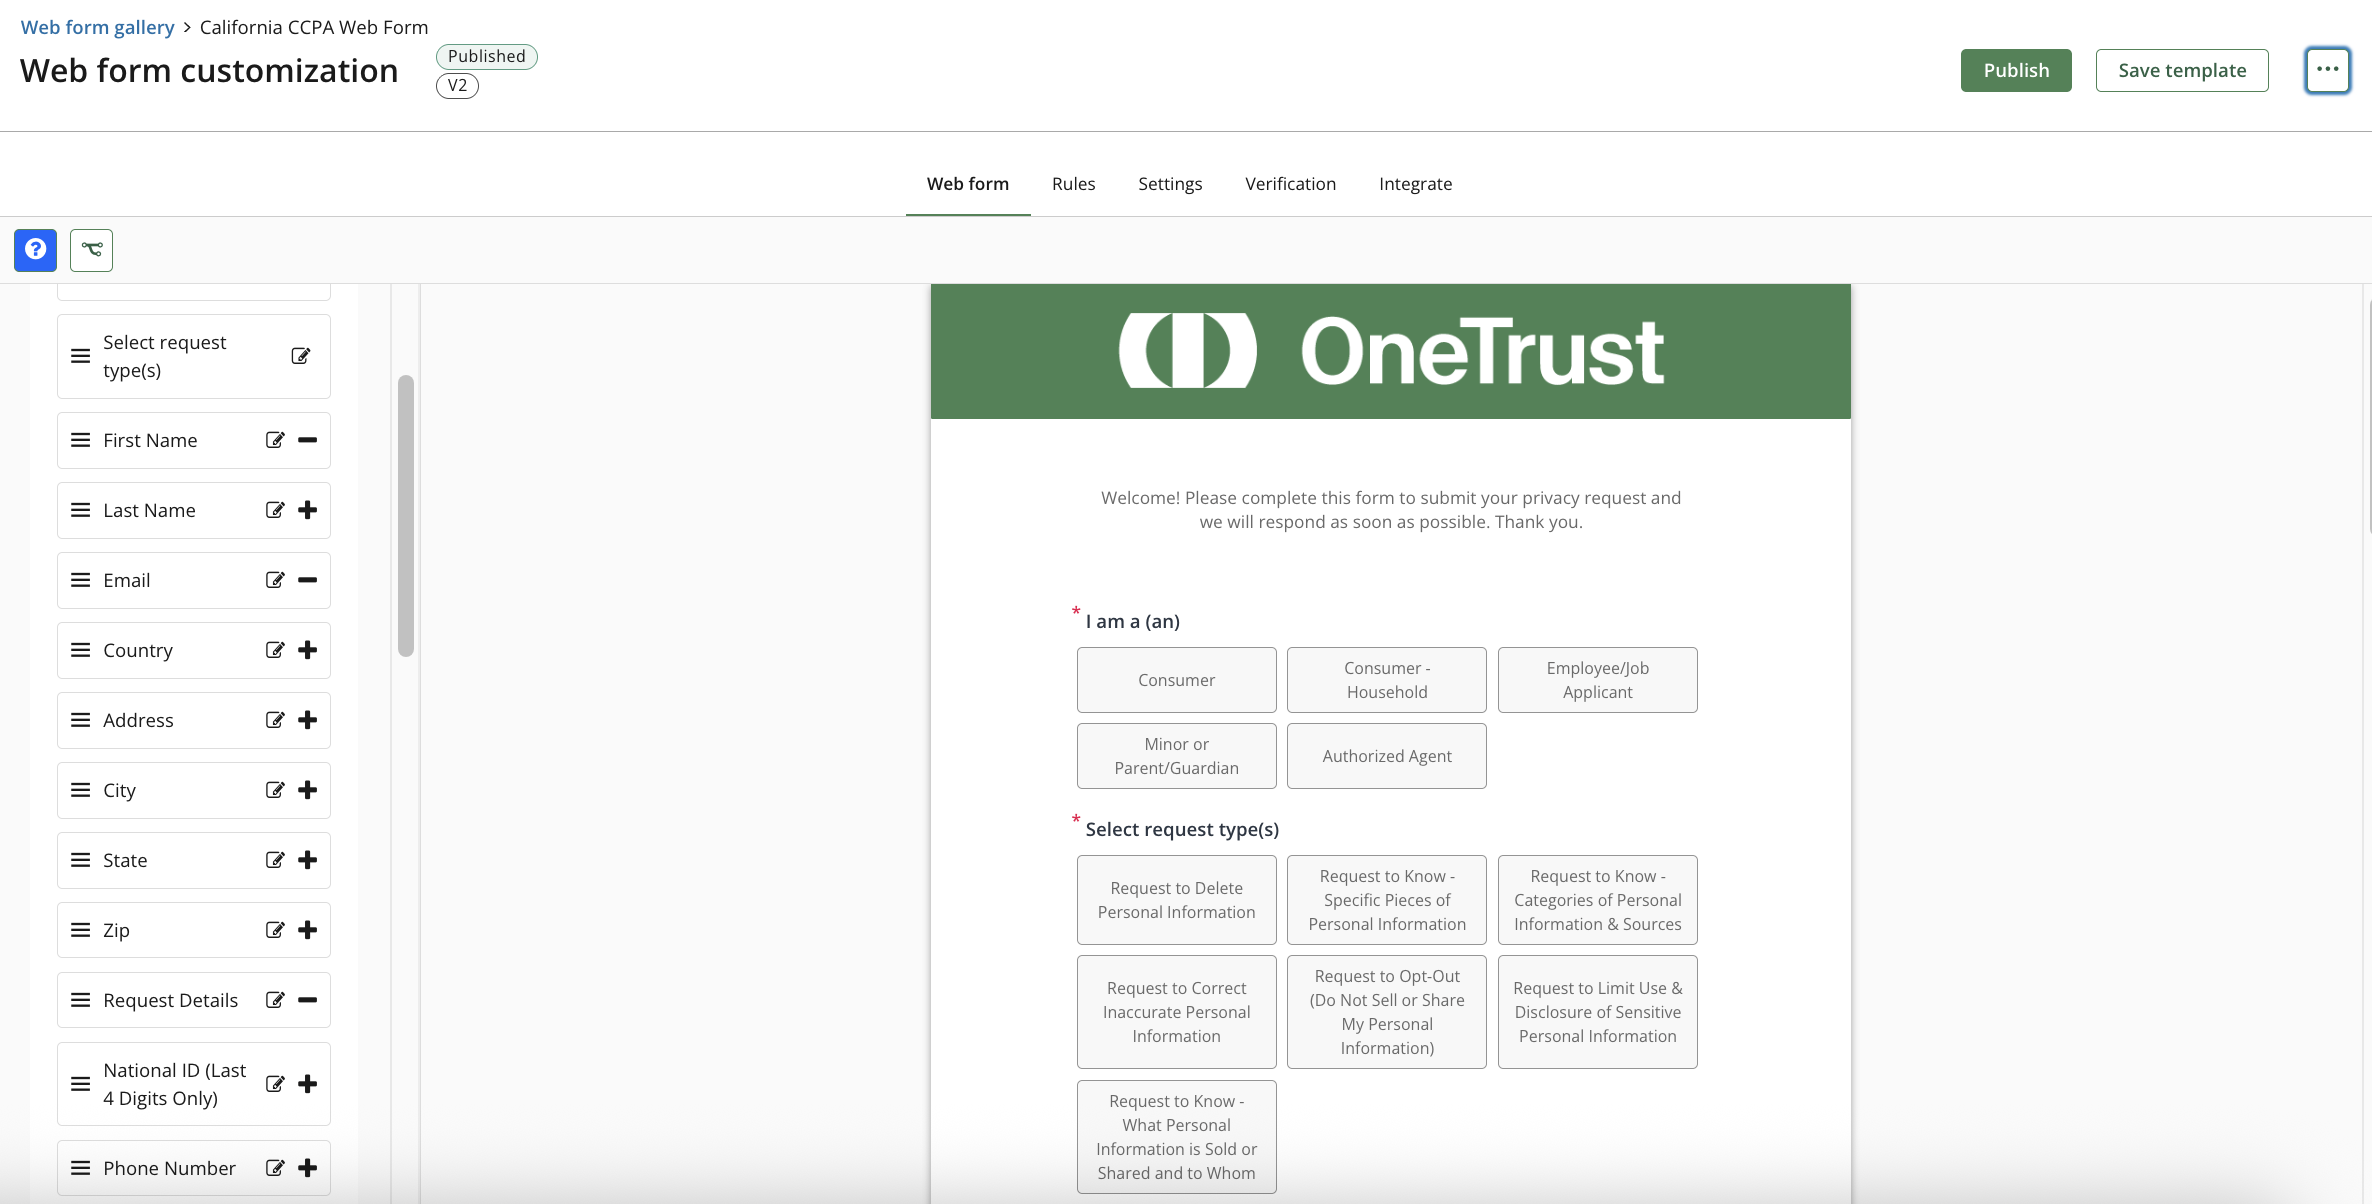Add the Country field with plus
The width and height of the screenshot is (2372, 1204).
[308, 650]
